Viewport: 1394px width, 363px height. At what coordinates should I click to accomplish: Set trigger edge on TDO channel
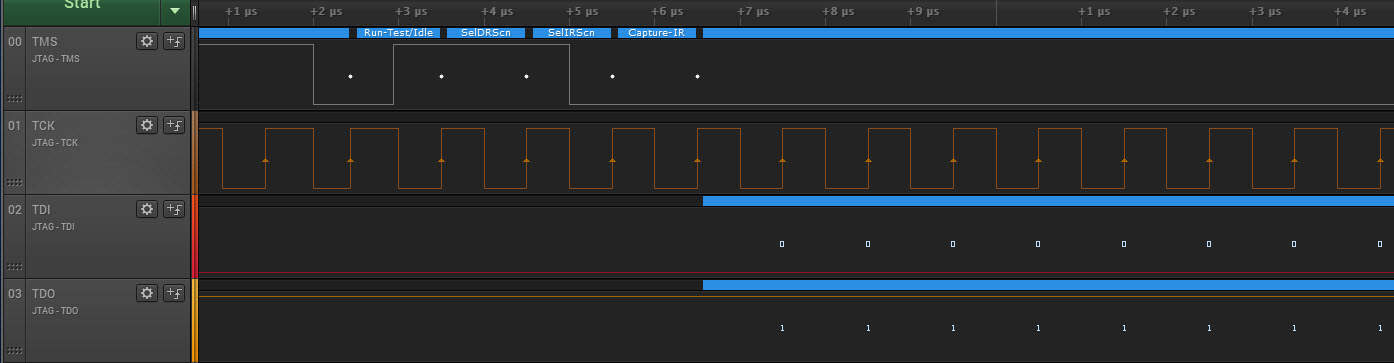174,293
